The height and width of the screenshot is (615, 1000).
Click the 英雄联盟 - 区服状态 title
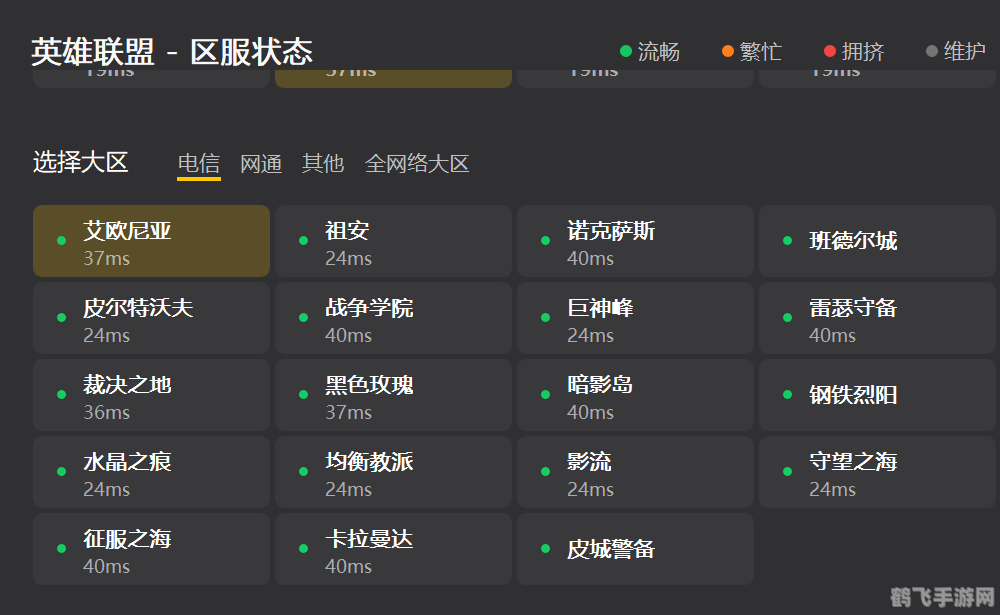(171, 52)
